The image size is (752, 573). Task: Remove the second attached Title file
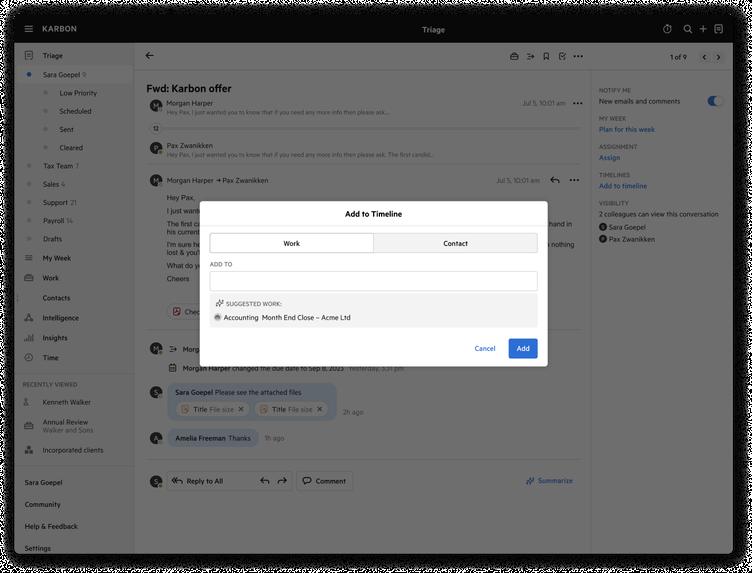pyautogui.click(x=319, y=409)
